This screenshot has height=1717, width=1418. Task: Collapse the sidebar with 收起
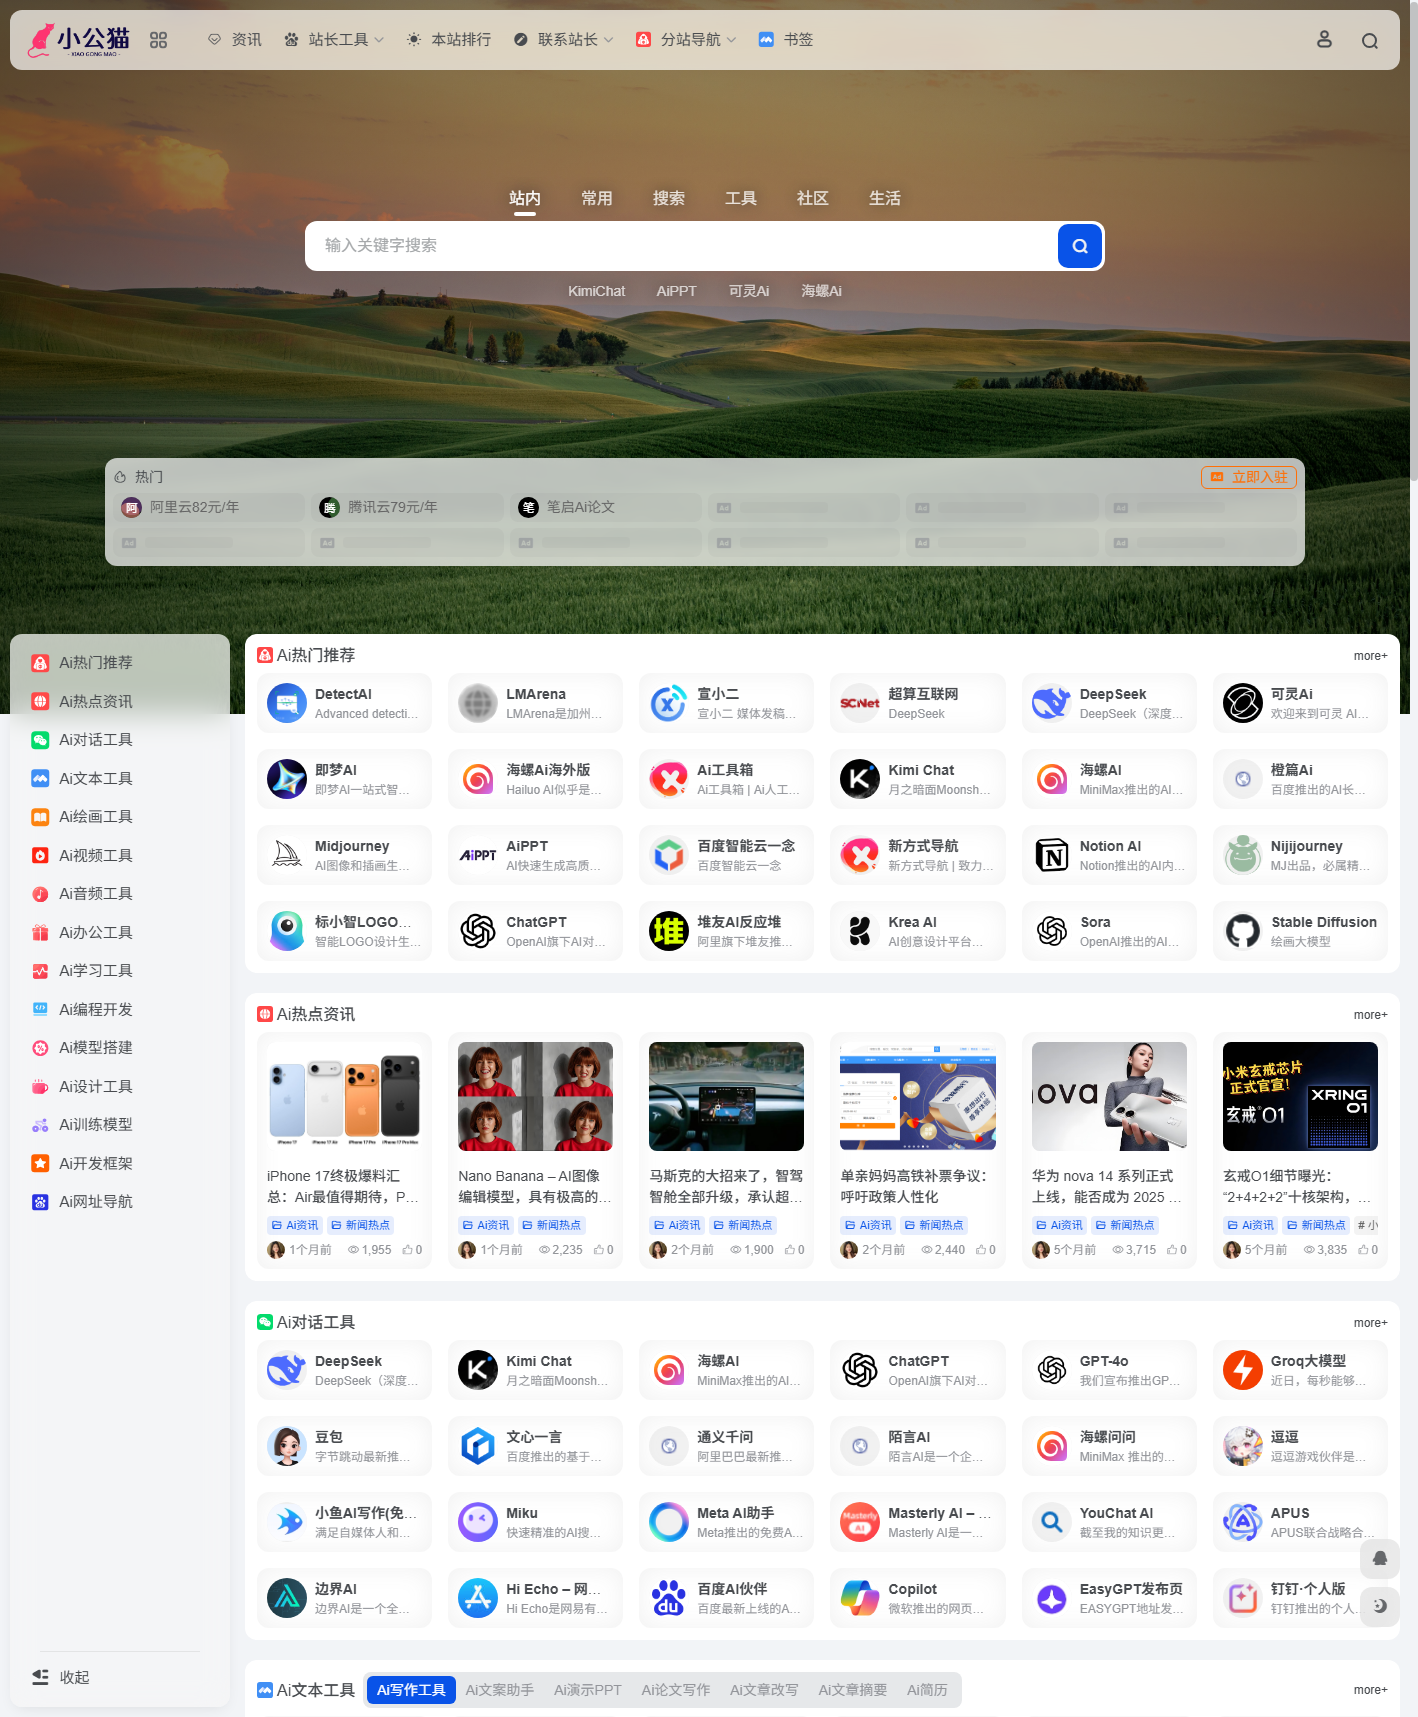[x=61, y=1677]
